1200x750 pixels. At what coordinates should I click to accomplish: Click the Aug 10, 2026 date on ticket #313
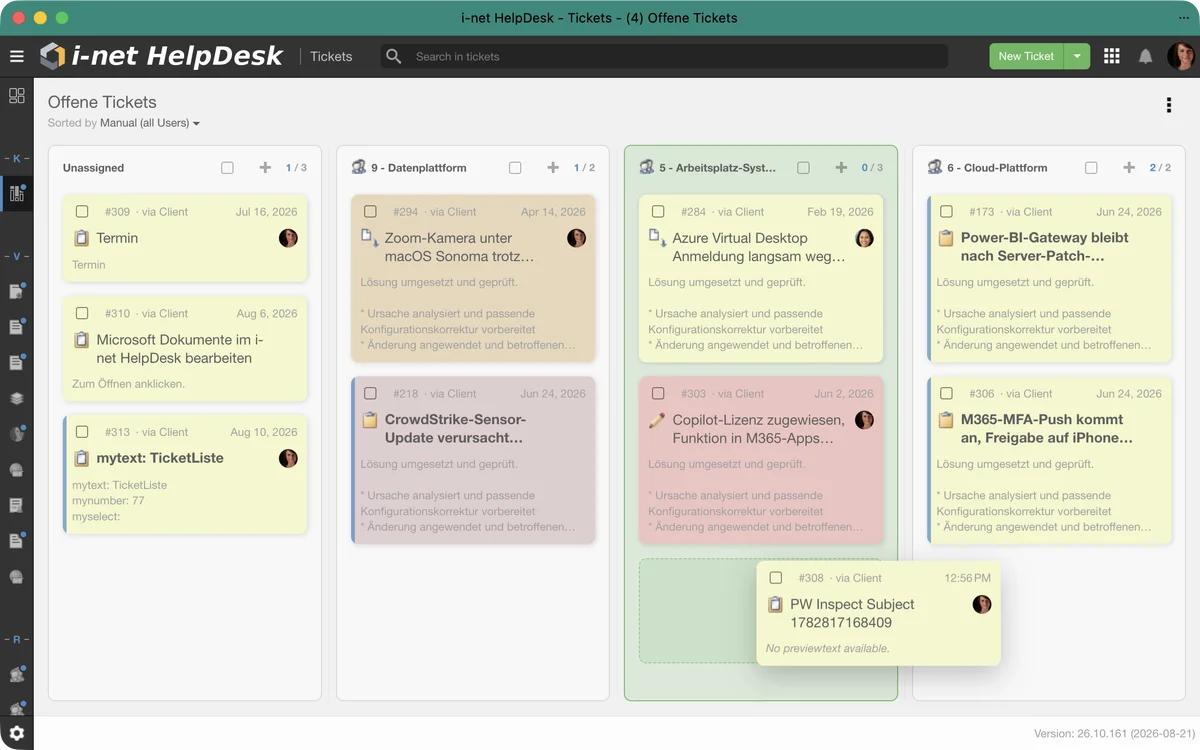264,432
